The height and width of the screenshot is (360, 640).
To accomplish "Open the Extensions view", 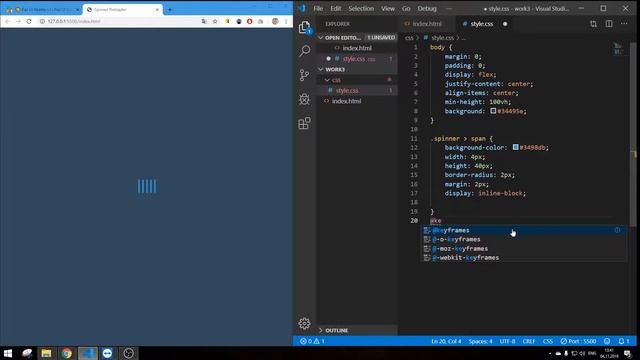I will pyautogui.click(x=304, y=123).
